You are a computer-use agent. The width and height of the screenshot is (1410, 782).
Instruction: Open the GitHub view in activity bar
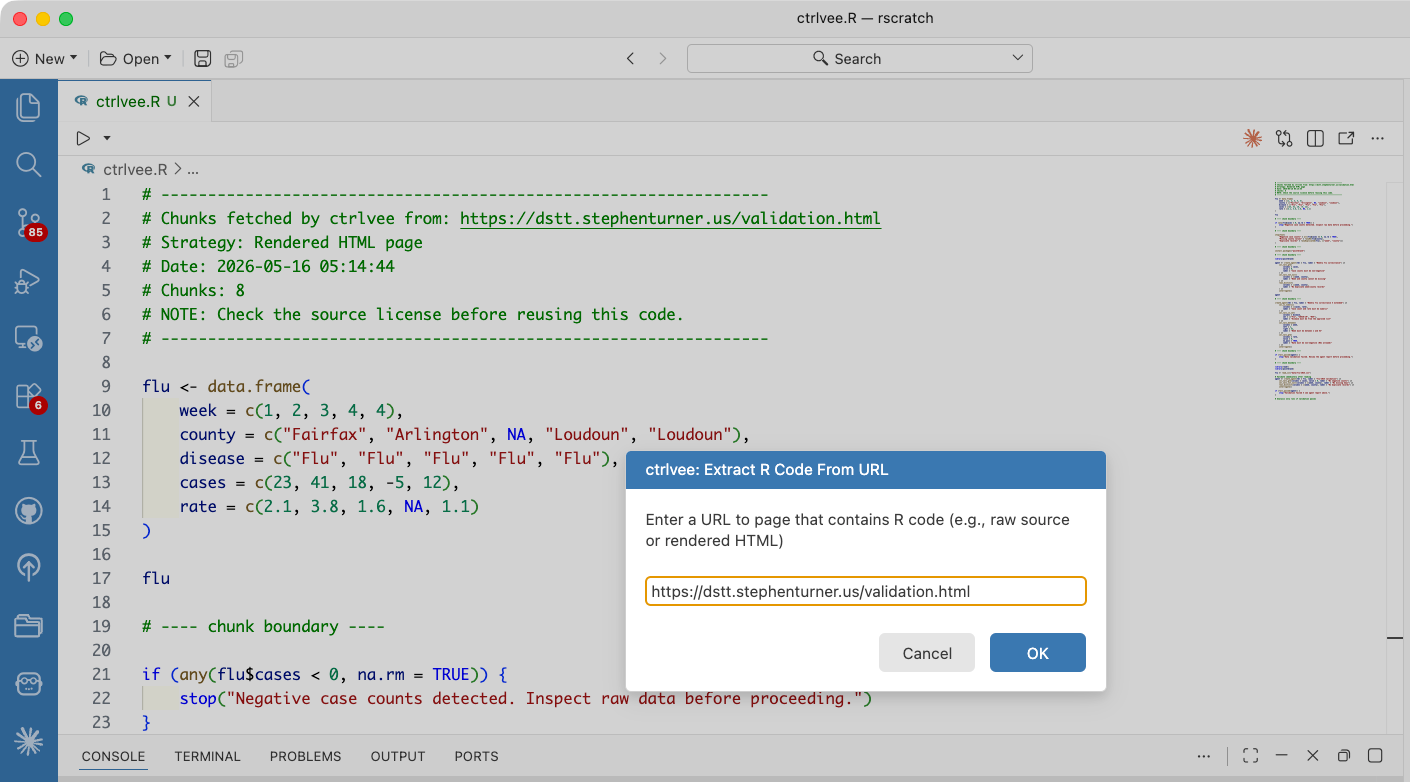click(x=28, y=512)
